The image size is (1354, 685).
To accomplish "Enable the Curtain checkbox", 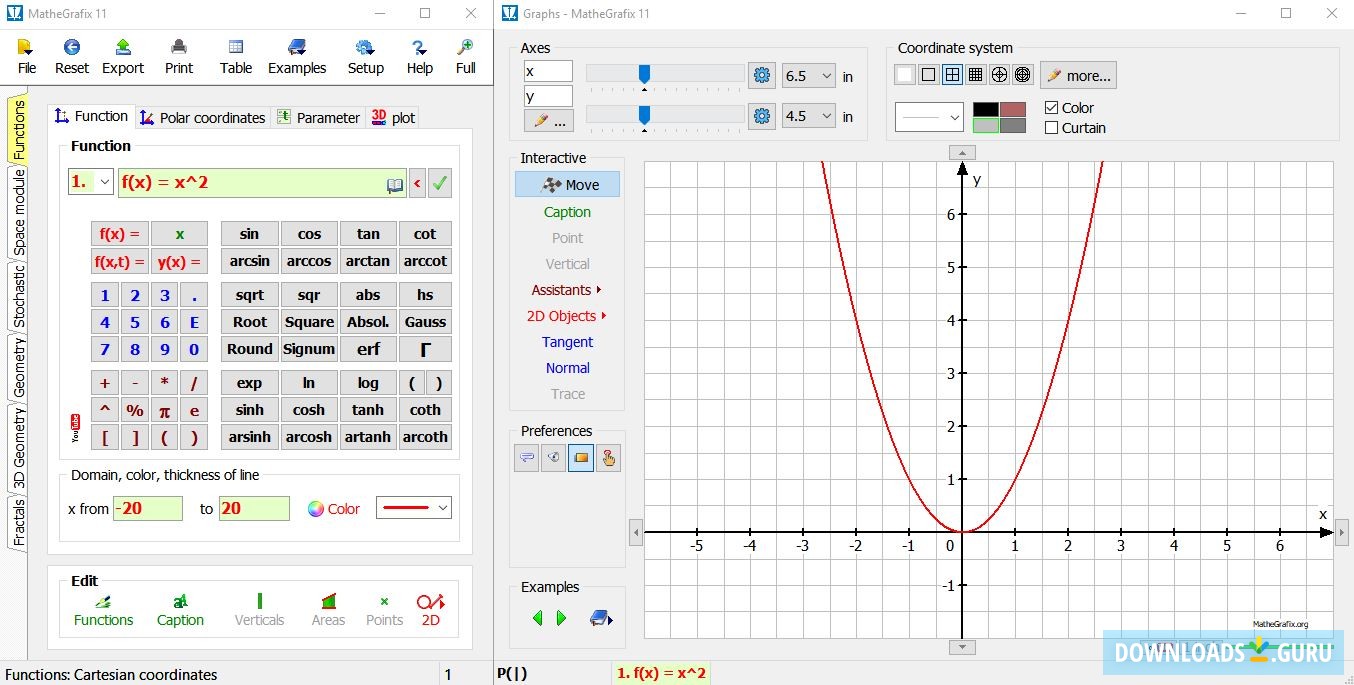I will click(1051, 128).
